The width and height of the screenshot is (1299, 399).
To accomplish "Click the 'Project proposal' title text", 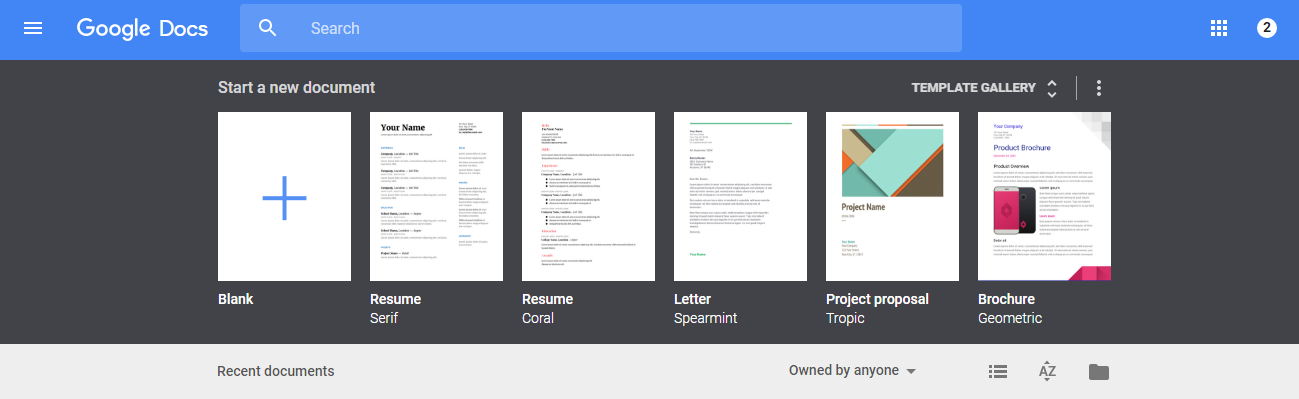I will click(x=878, y=299).
